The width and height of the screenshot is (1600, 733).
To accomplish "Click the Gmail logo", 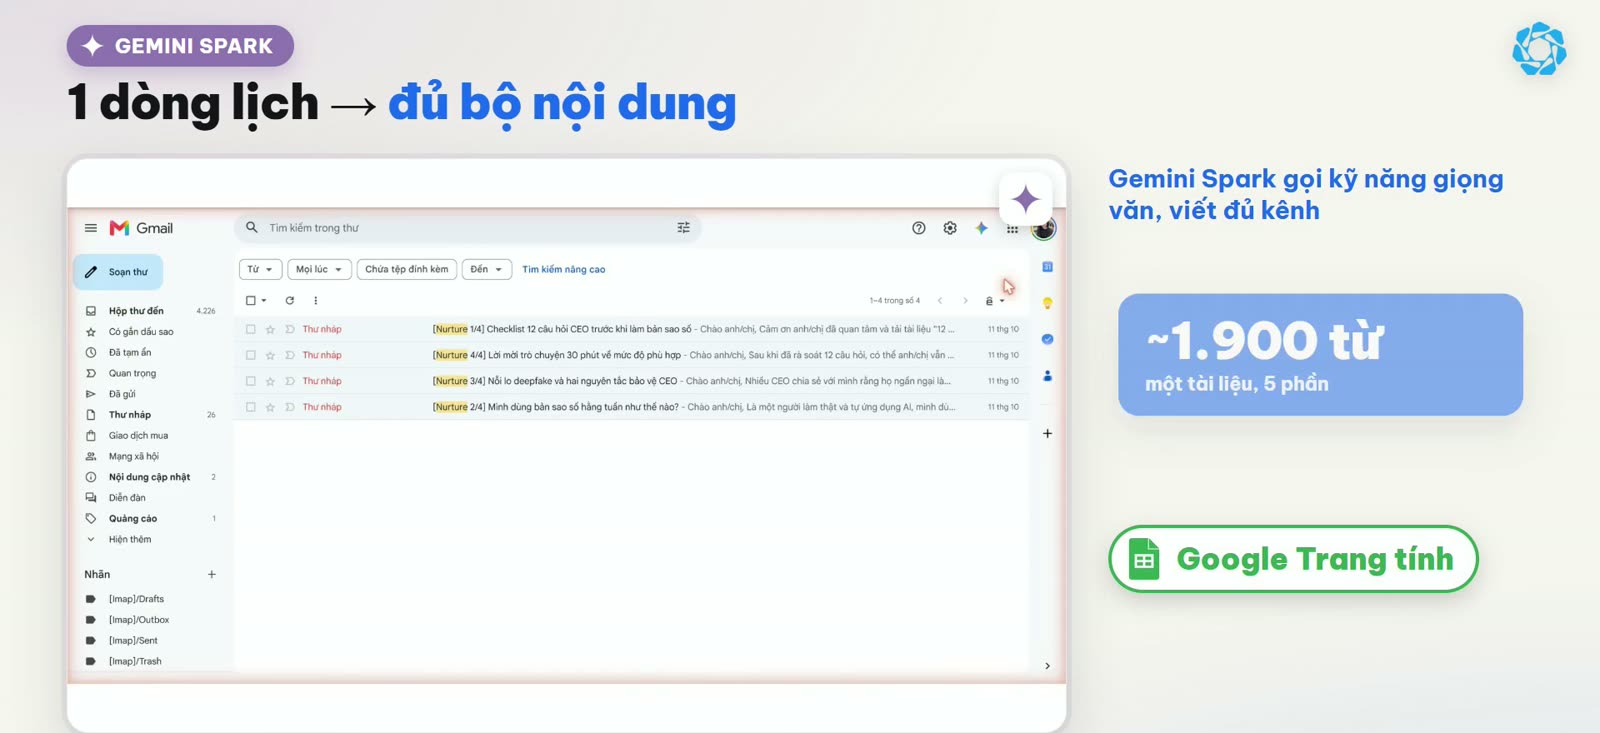I will (x=141, y=228).
